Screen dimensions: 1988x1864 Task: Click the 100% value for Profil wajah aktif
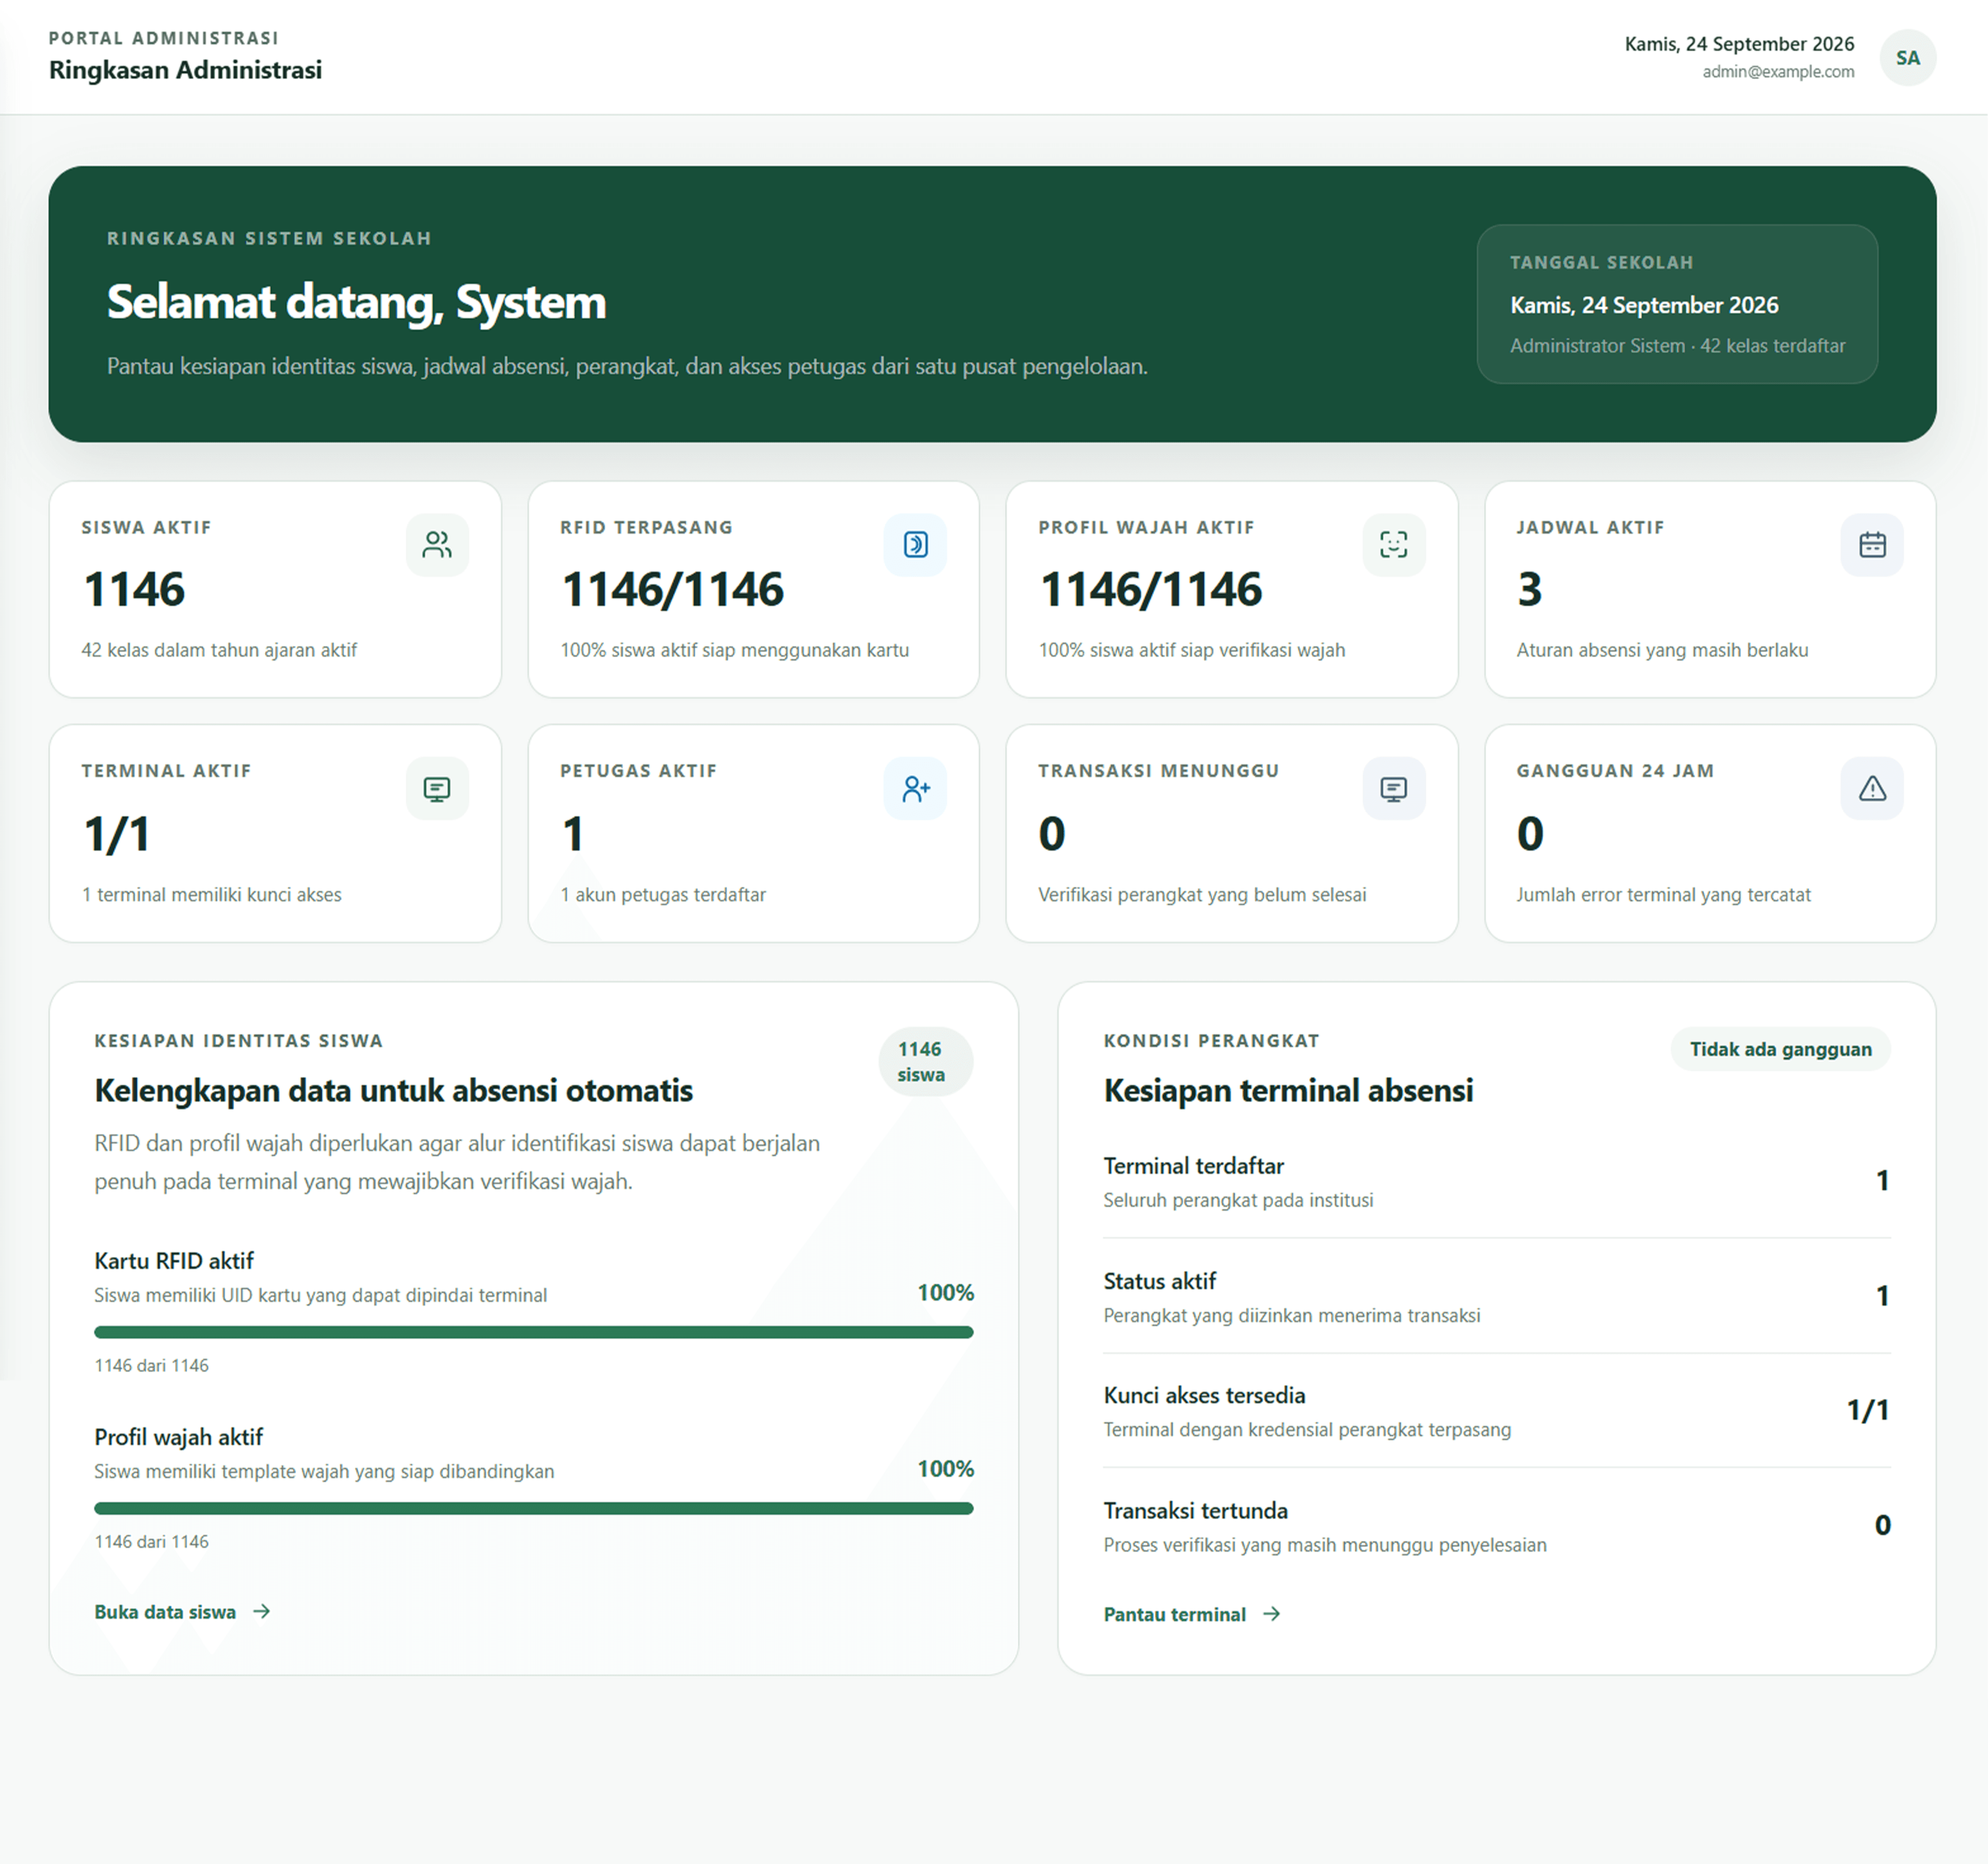pos(945,1469)
